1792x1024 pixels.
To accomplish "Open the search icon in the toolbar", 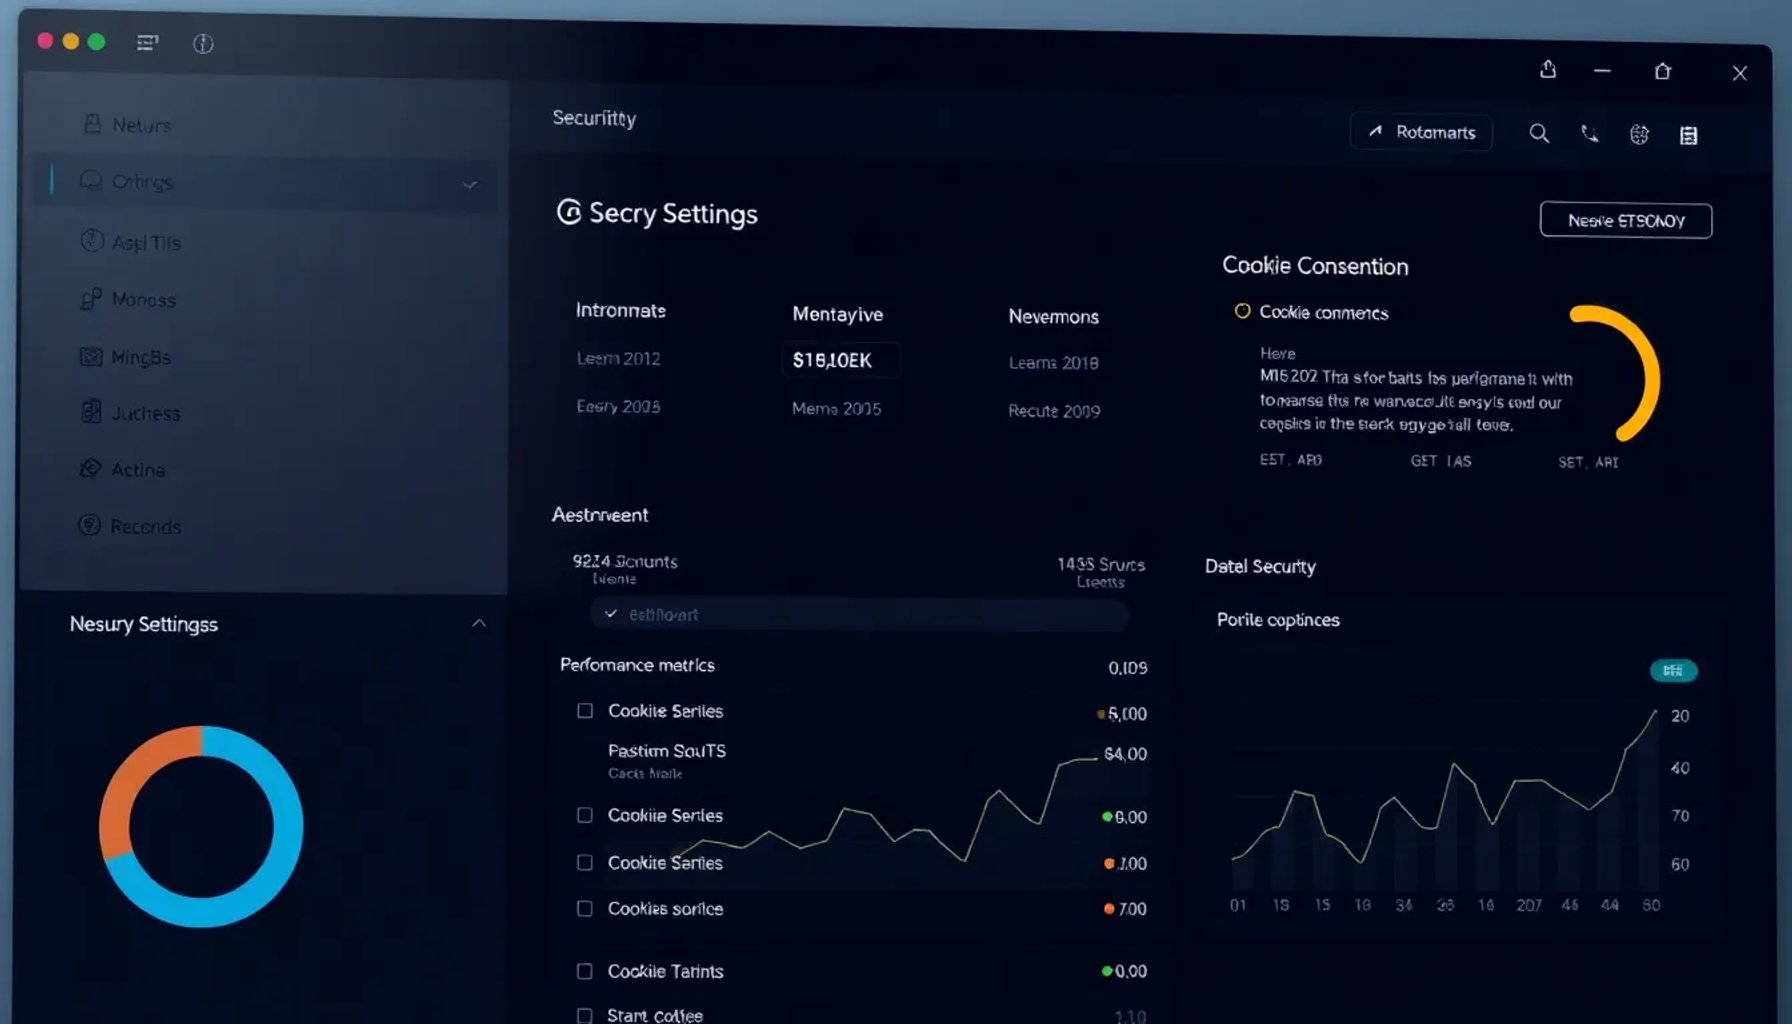I will tap(1540, 133).
